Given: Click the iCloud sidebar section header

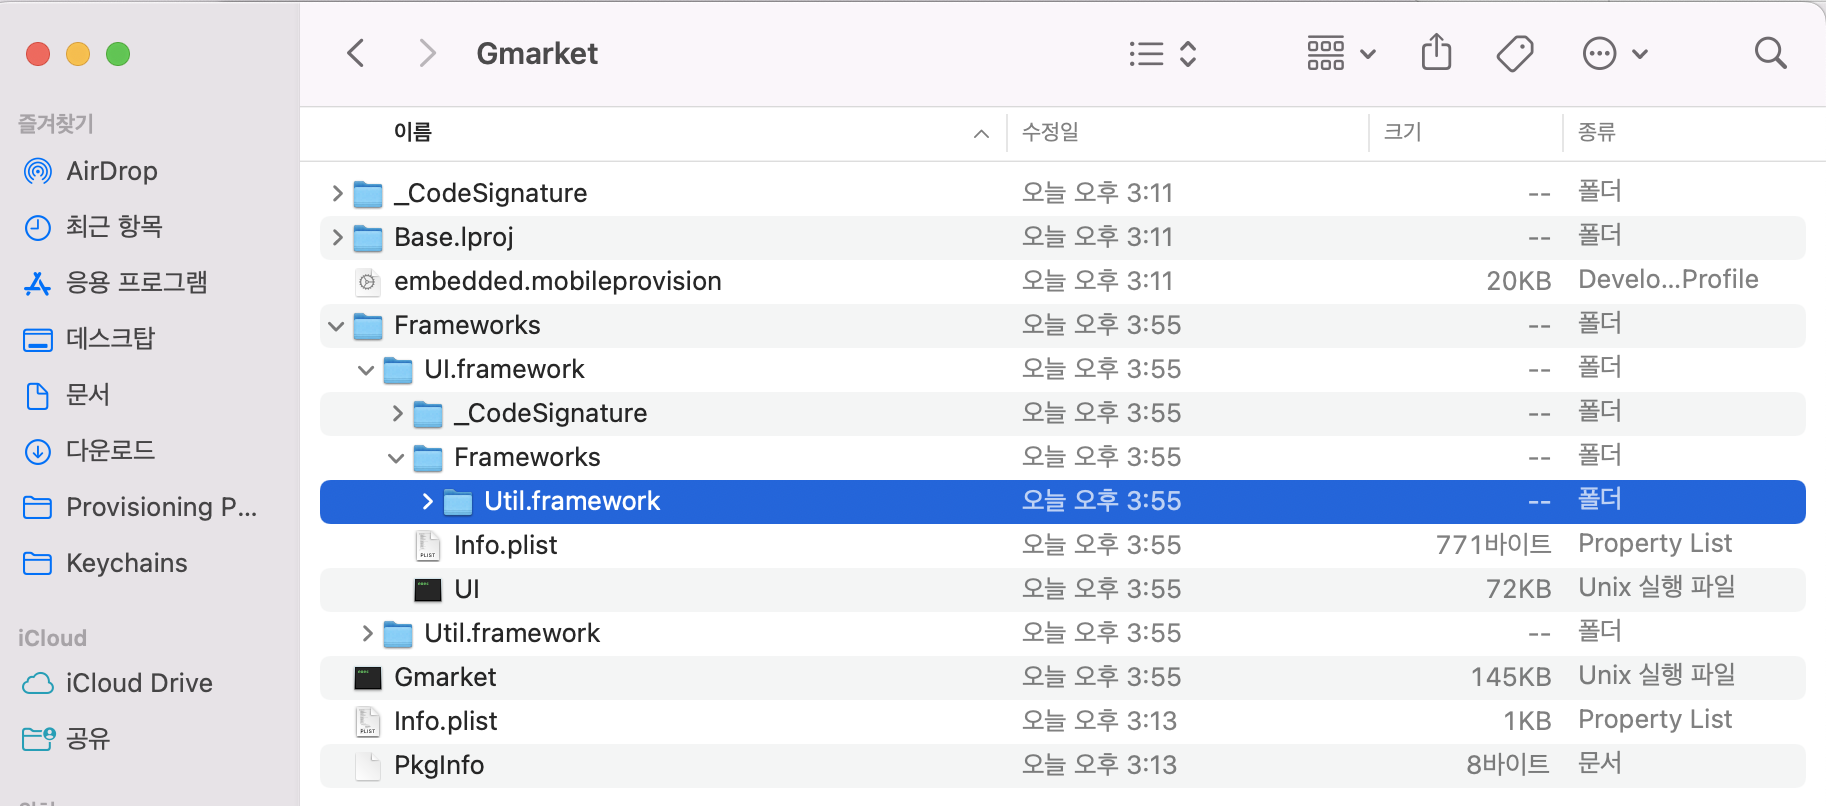Looking at the screenshot, I should point(52,638).
